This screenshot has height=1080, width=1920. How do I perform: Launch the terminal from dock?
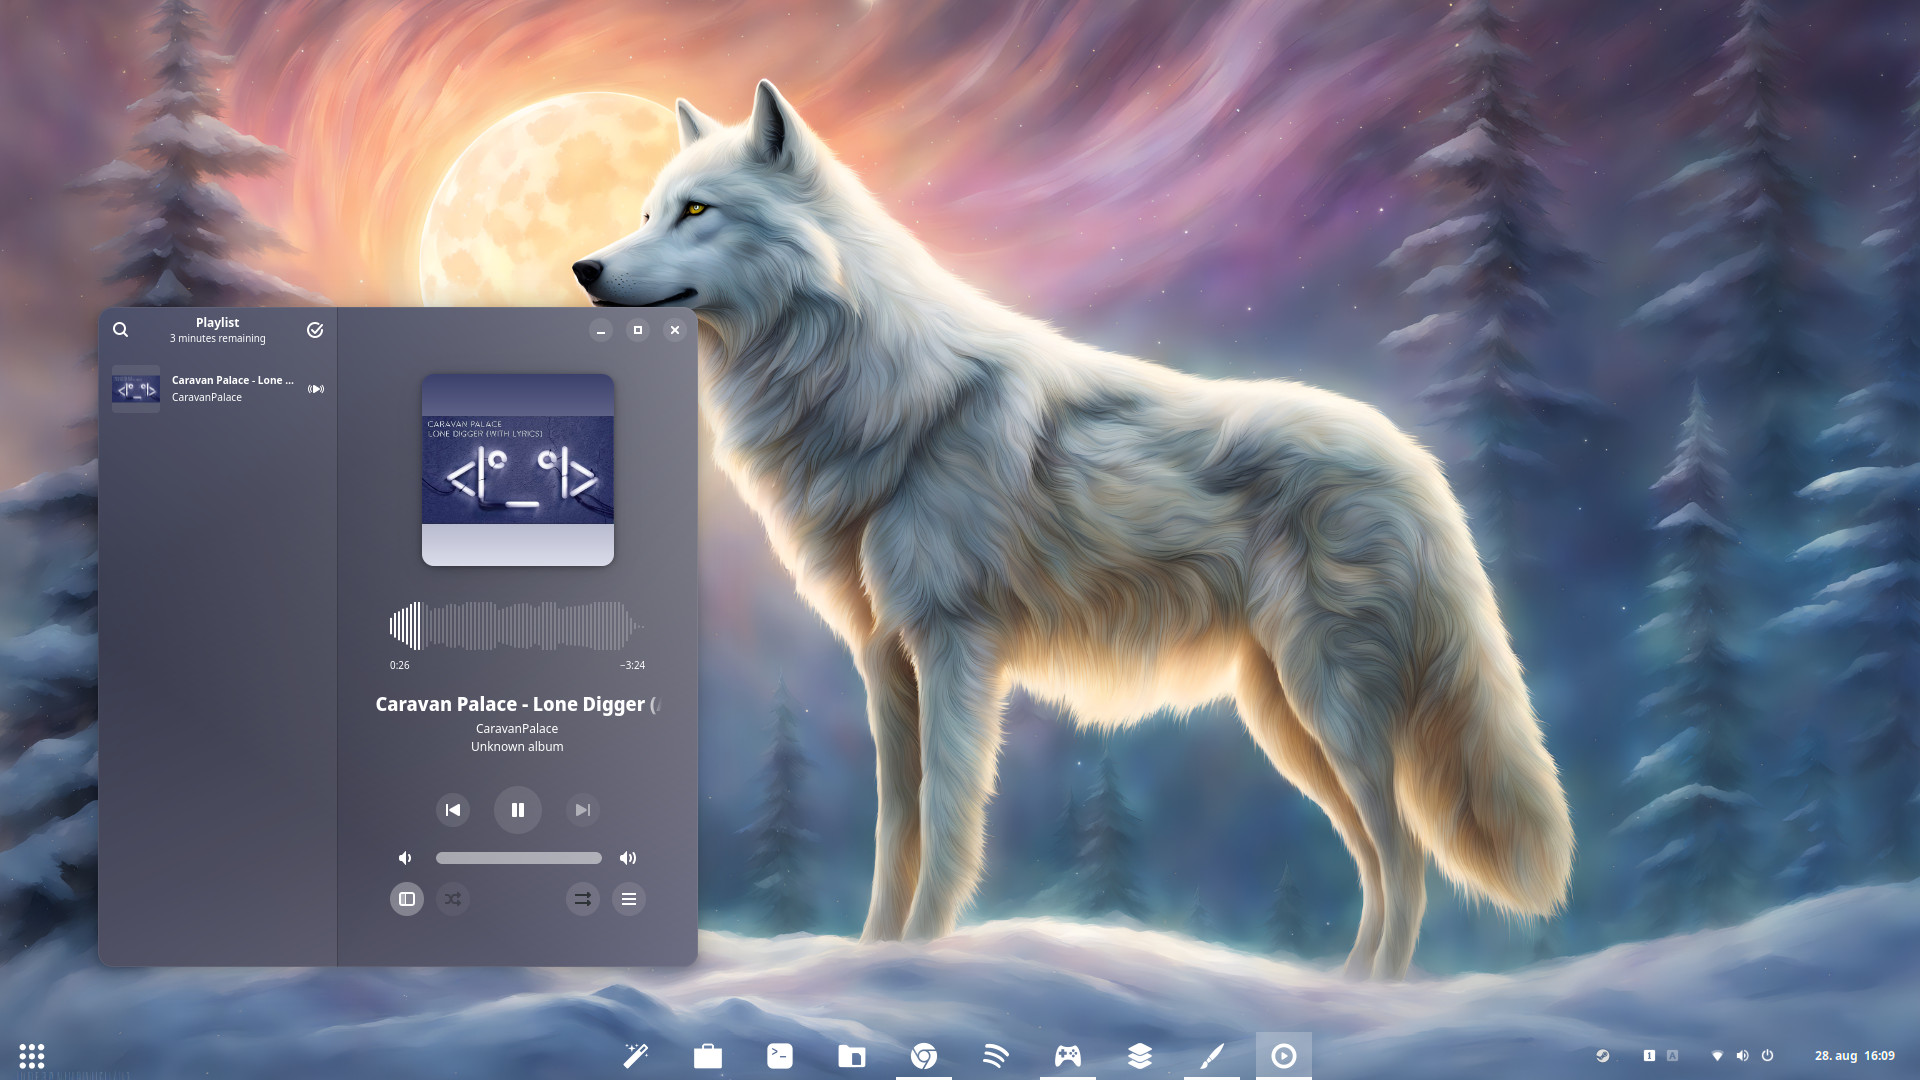780,1056
